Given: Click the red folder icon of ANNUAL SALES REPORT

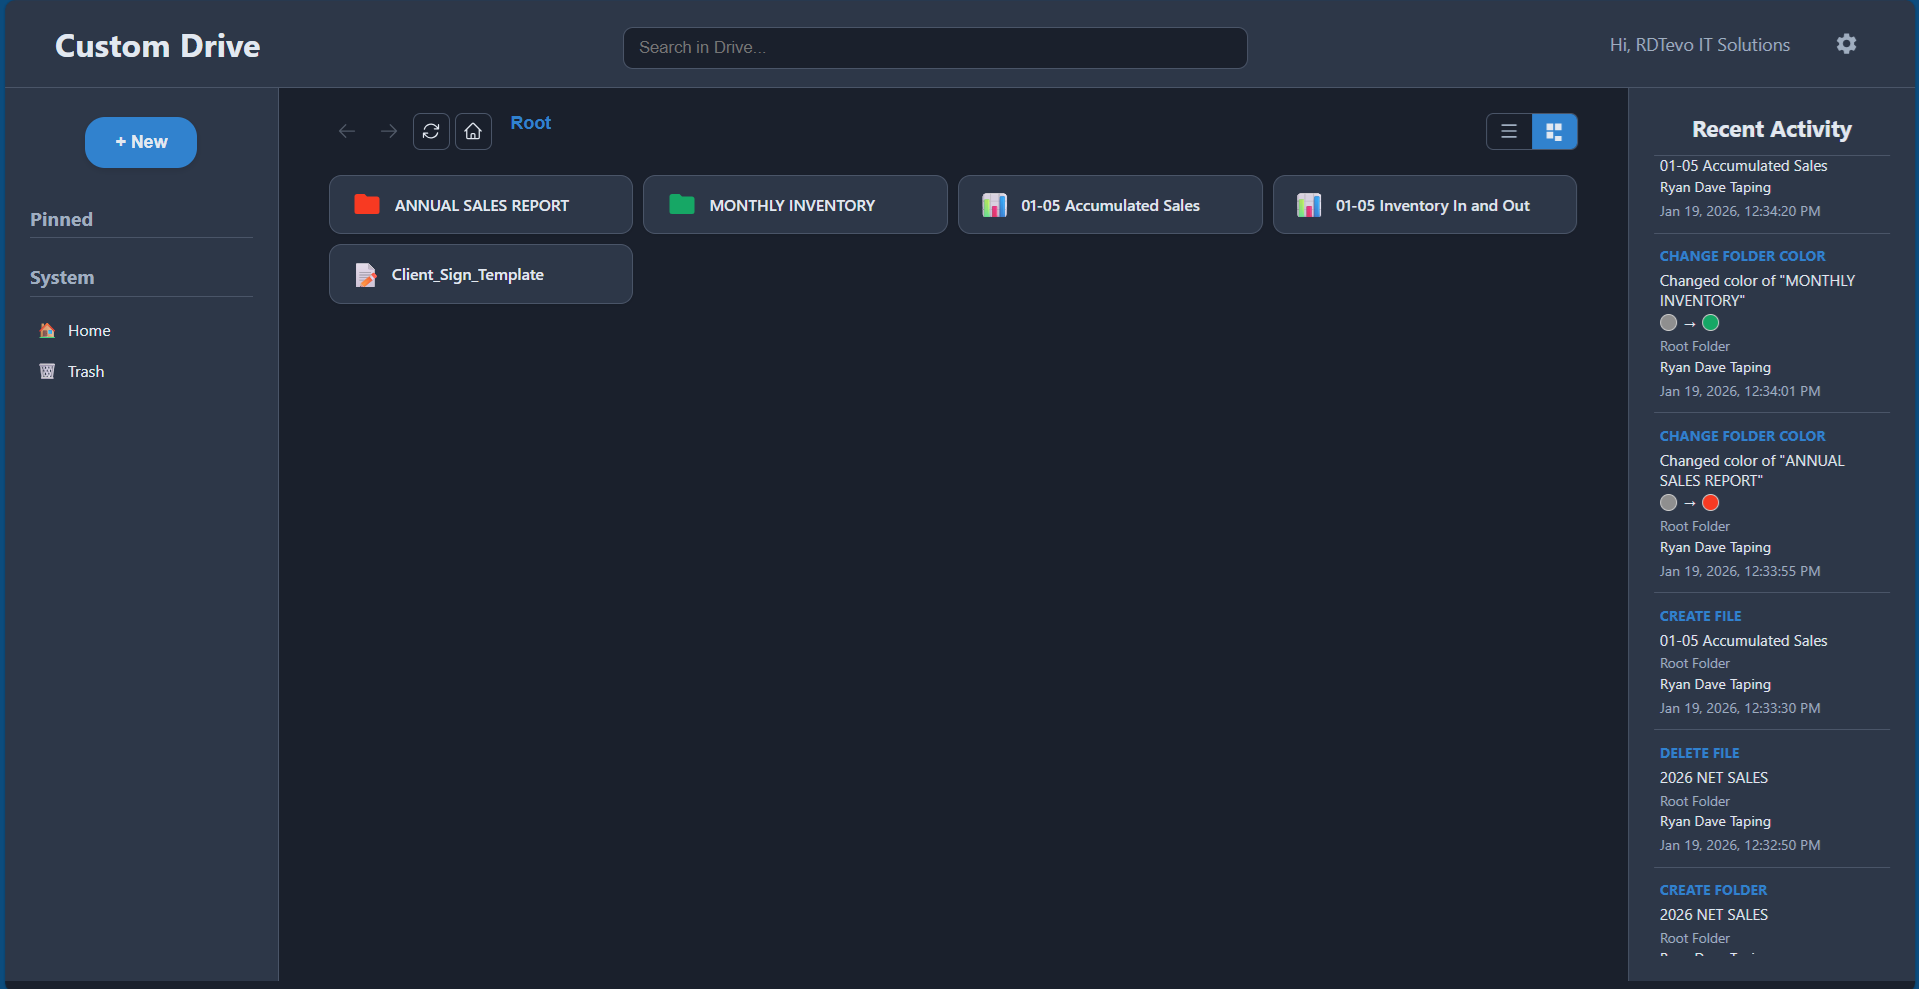Looking at the screenshot, I should (366, 204).
